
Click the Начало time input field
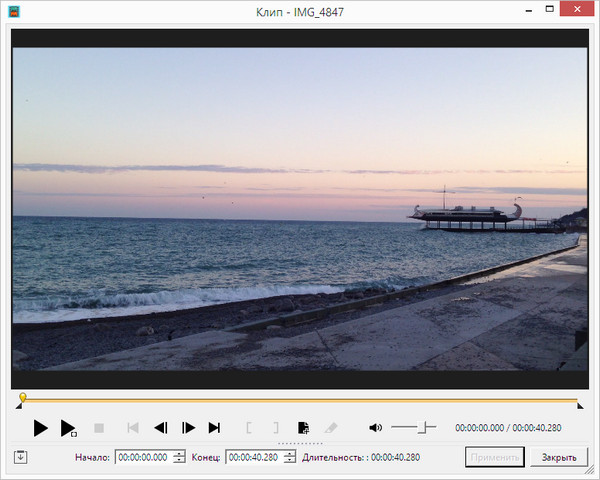143,458
